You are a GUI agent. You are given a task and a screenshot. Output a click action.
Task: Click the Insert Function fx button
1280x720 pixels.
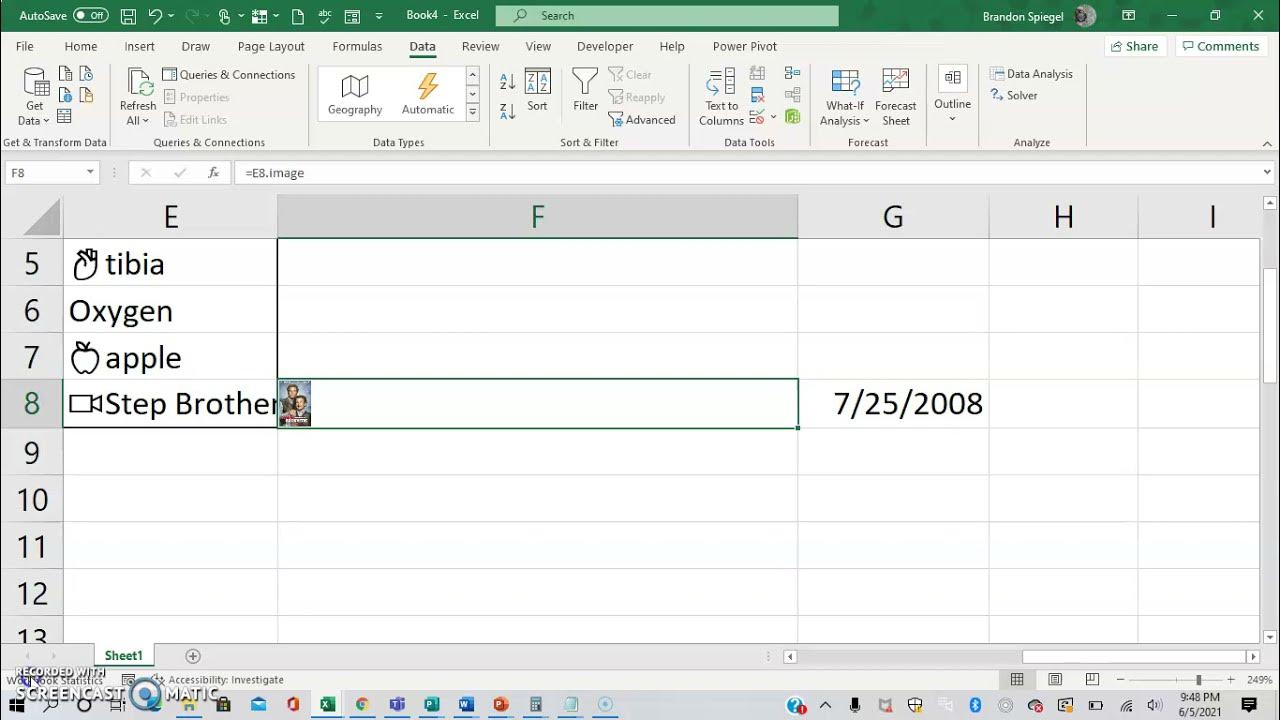coord(213,173)
